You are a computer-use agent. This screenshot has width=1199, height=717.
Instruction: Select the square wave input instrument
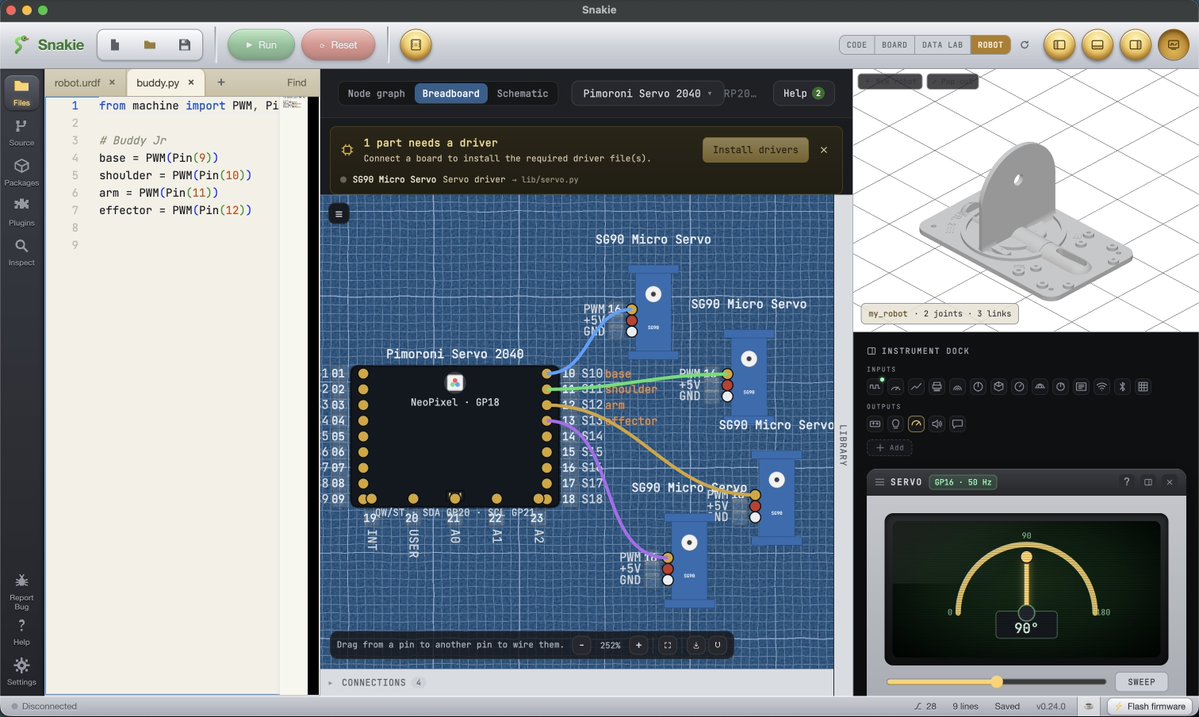875,387
